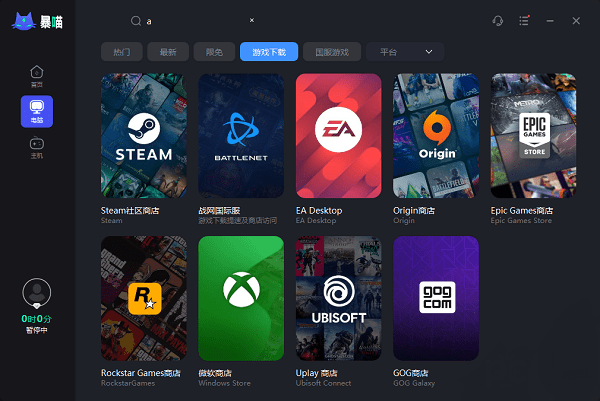Clear the search box with the x
Viewport: 600px width, 401px height.
click(252, 20)
